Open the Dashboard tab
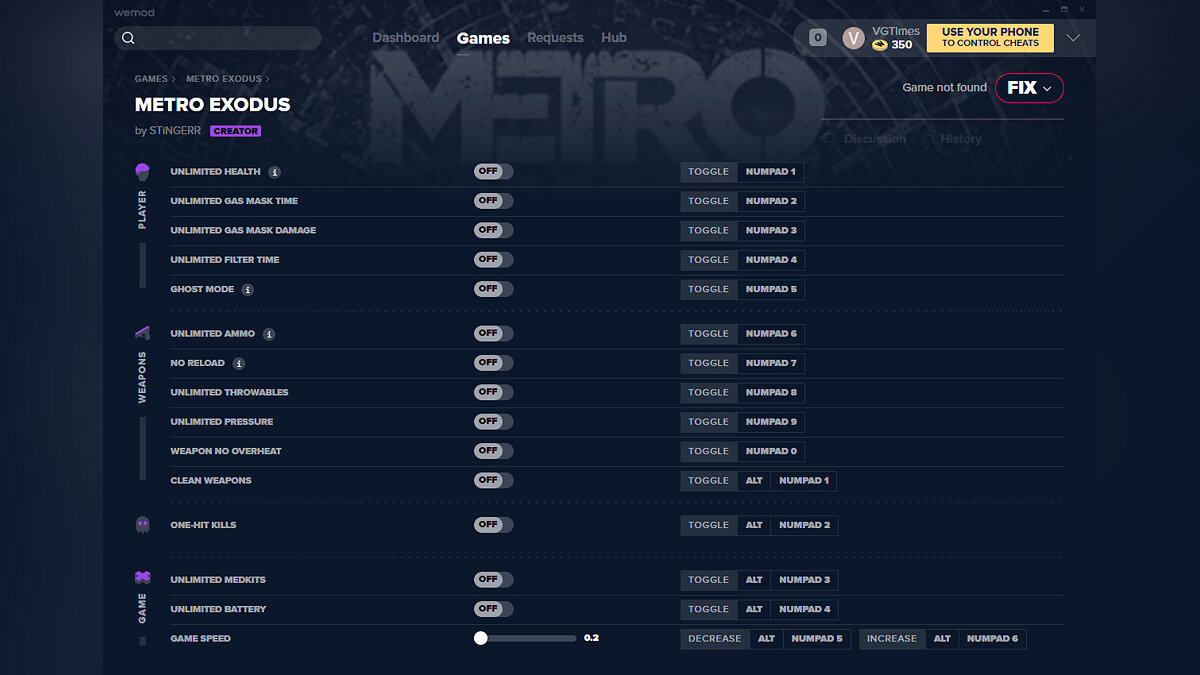This screenshot has height=675, width=1200. (x=406, y=38)
